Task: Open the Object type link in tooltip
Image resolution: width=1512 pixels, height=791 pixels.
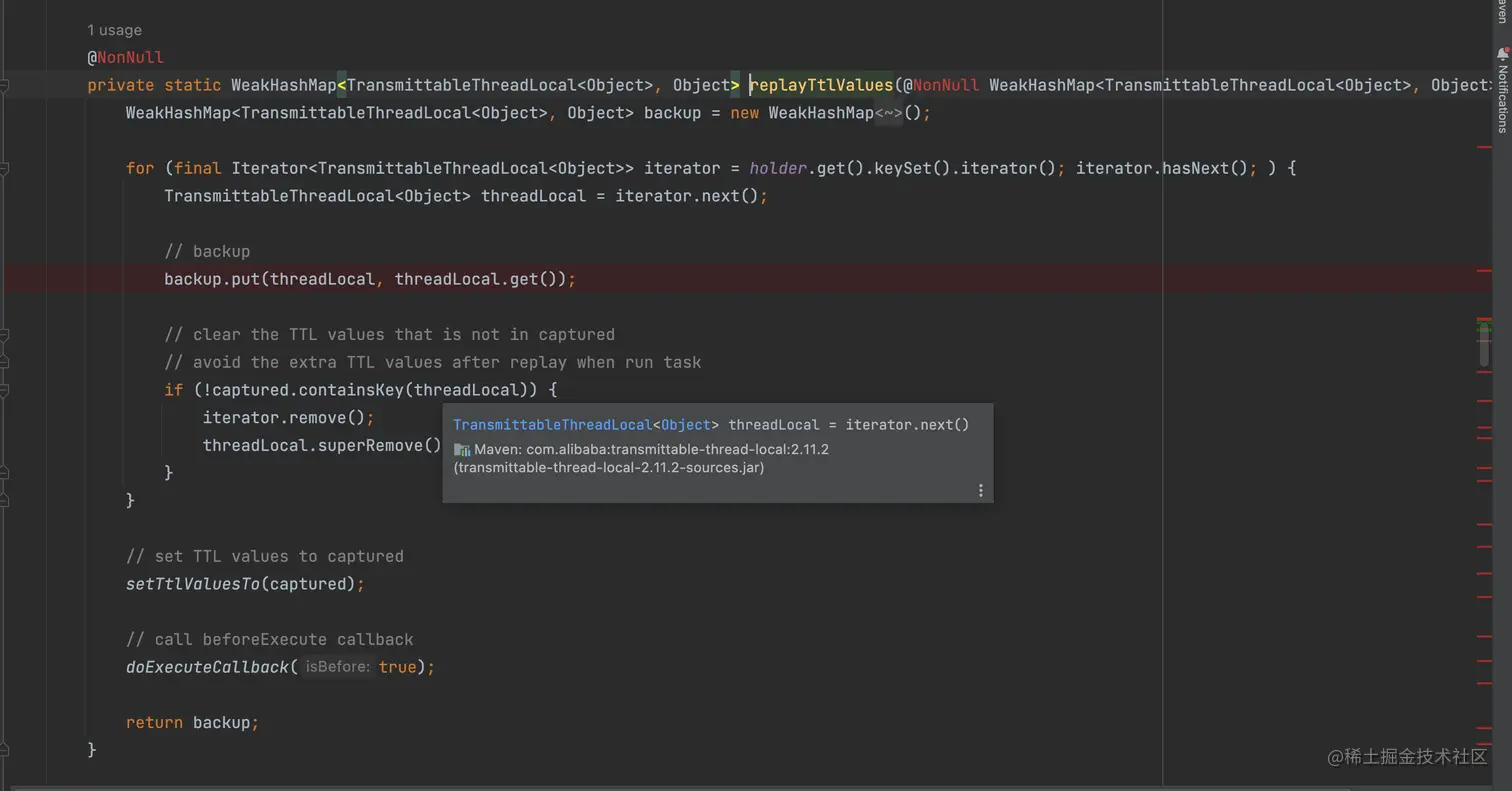Action: coord(685,425)
